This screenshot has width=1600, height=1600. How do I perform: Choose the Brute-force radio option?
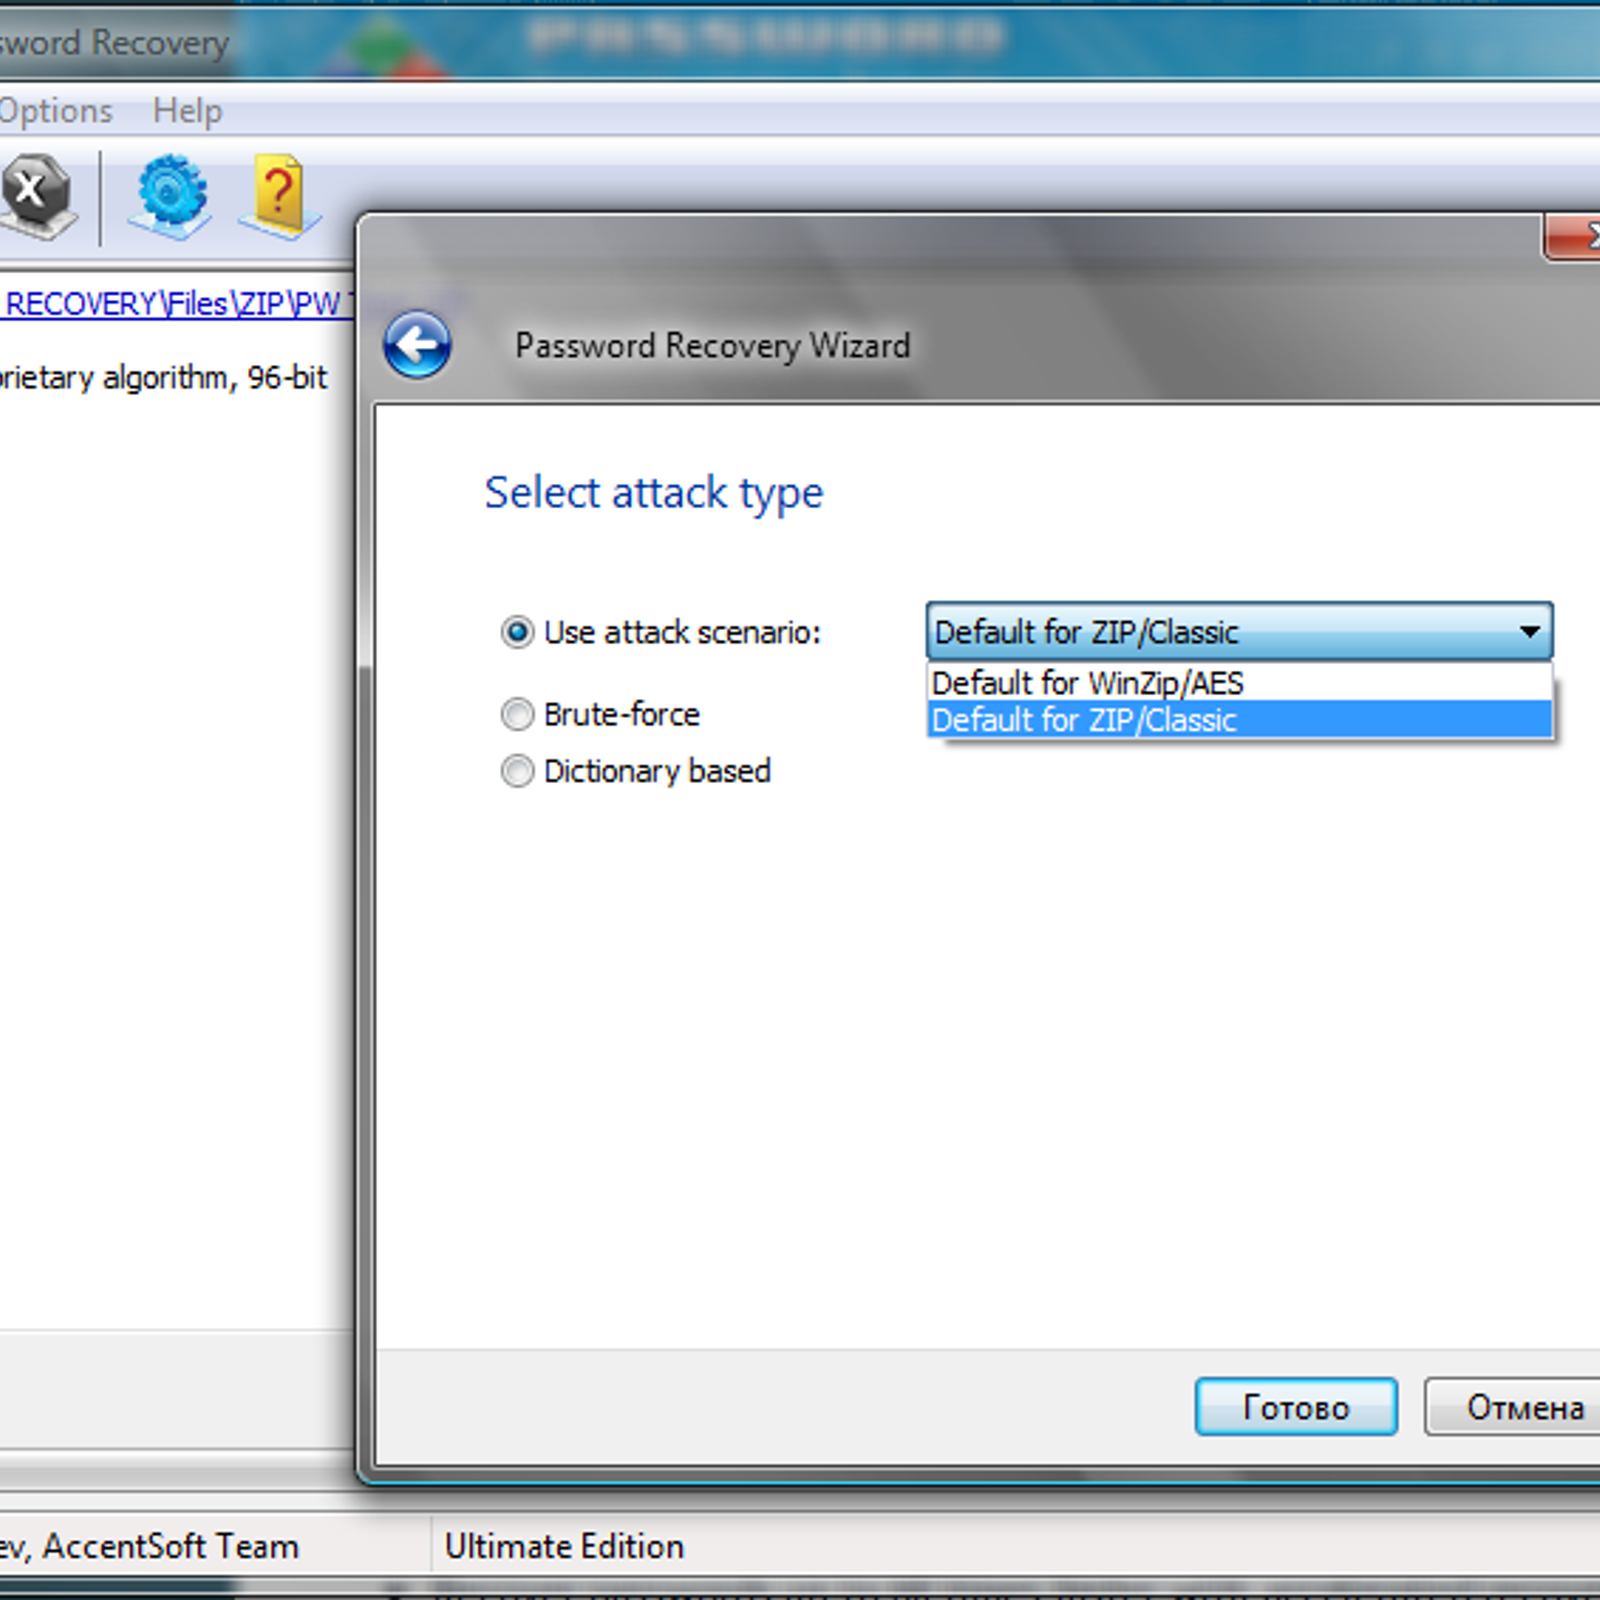[517, 714]
